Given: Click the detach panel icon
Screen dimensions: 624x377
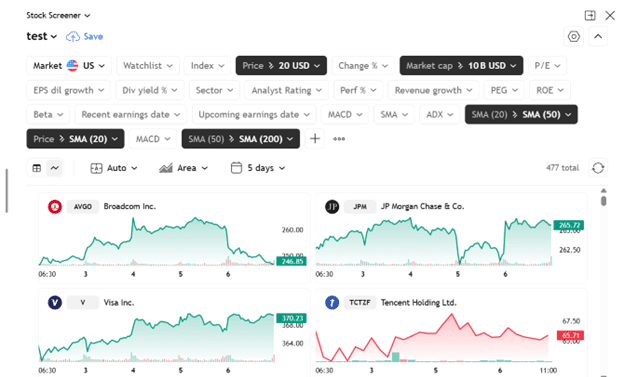Looking at the screenshot, I should pyautogui.click(x=590, y=16).
